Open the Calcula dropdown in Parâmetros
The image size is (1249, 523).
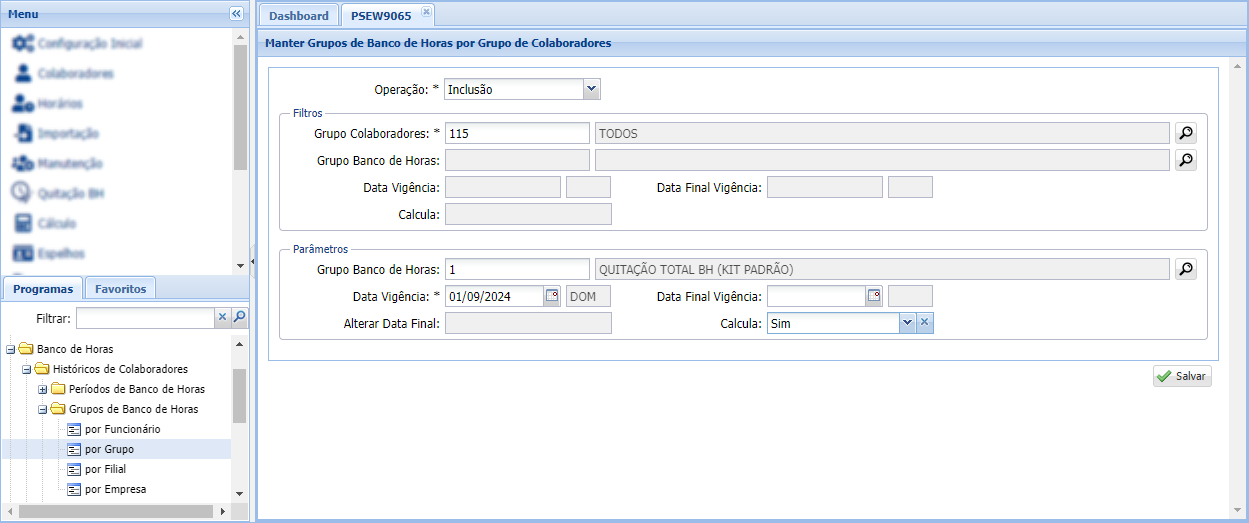point(906,323)
